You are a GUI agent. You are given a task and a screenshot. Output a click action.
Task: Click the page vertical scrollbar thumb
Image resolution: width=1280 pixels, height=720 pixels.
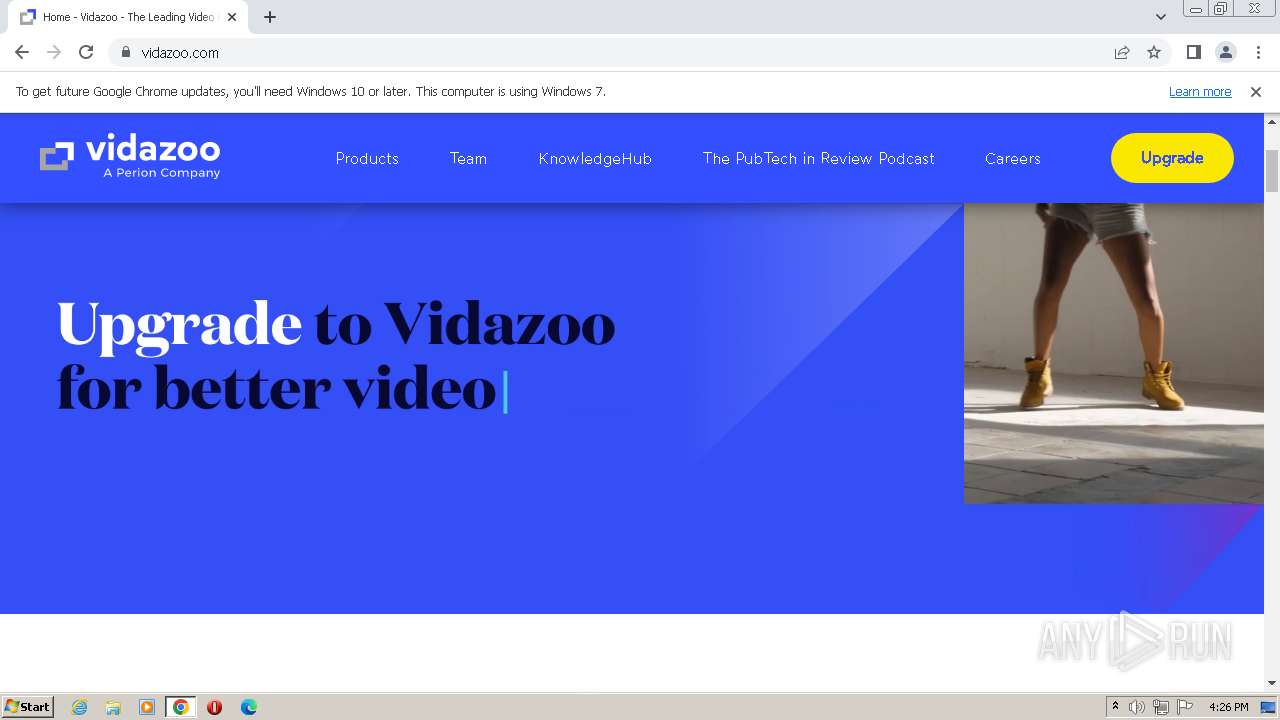[x=1272, y=170]
